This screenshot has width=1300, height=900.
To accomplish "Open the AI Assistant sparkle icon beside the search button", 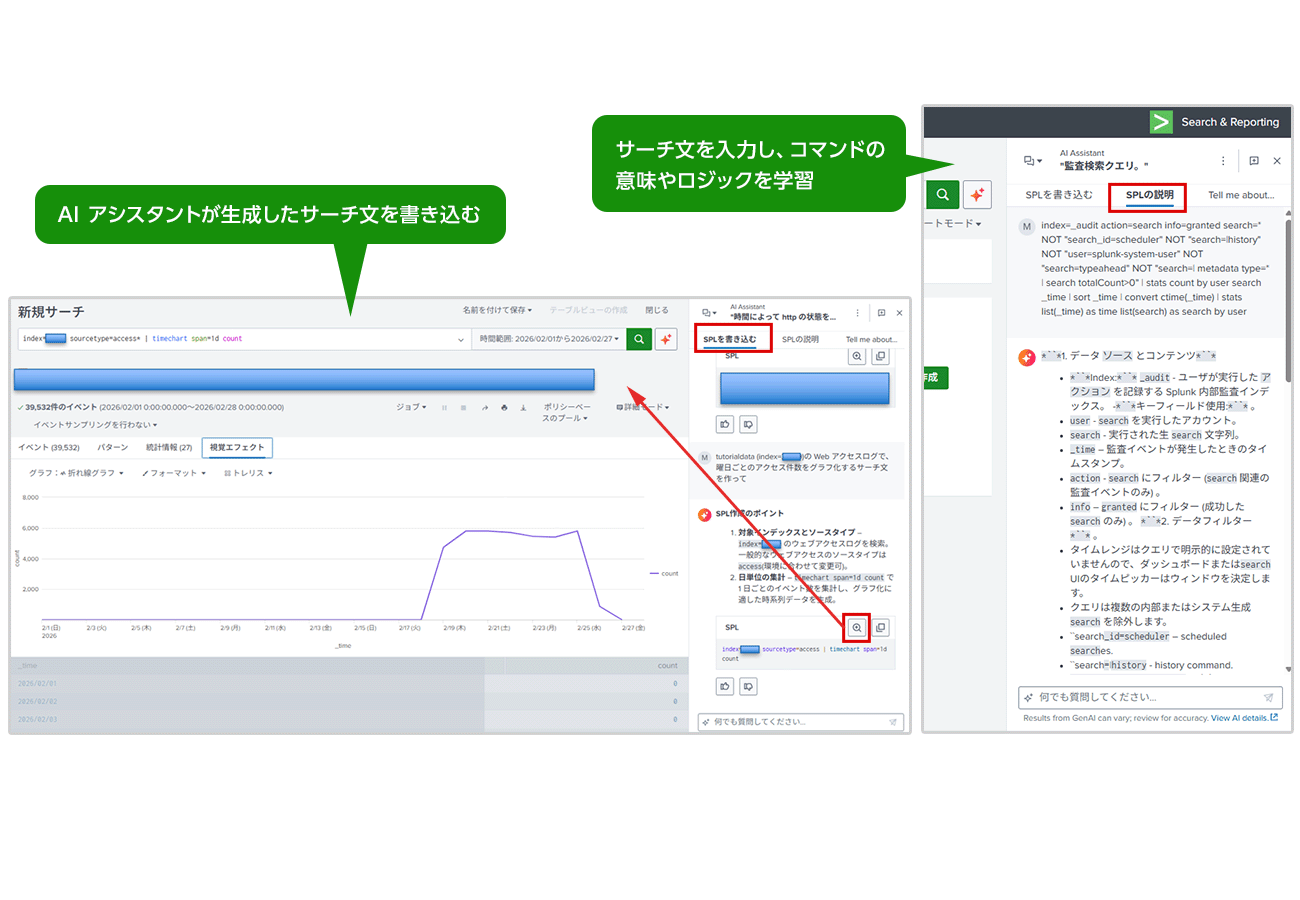I will coord(666,339).
